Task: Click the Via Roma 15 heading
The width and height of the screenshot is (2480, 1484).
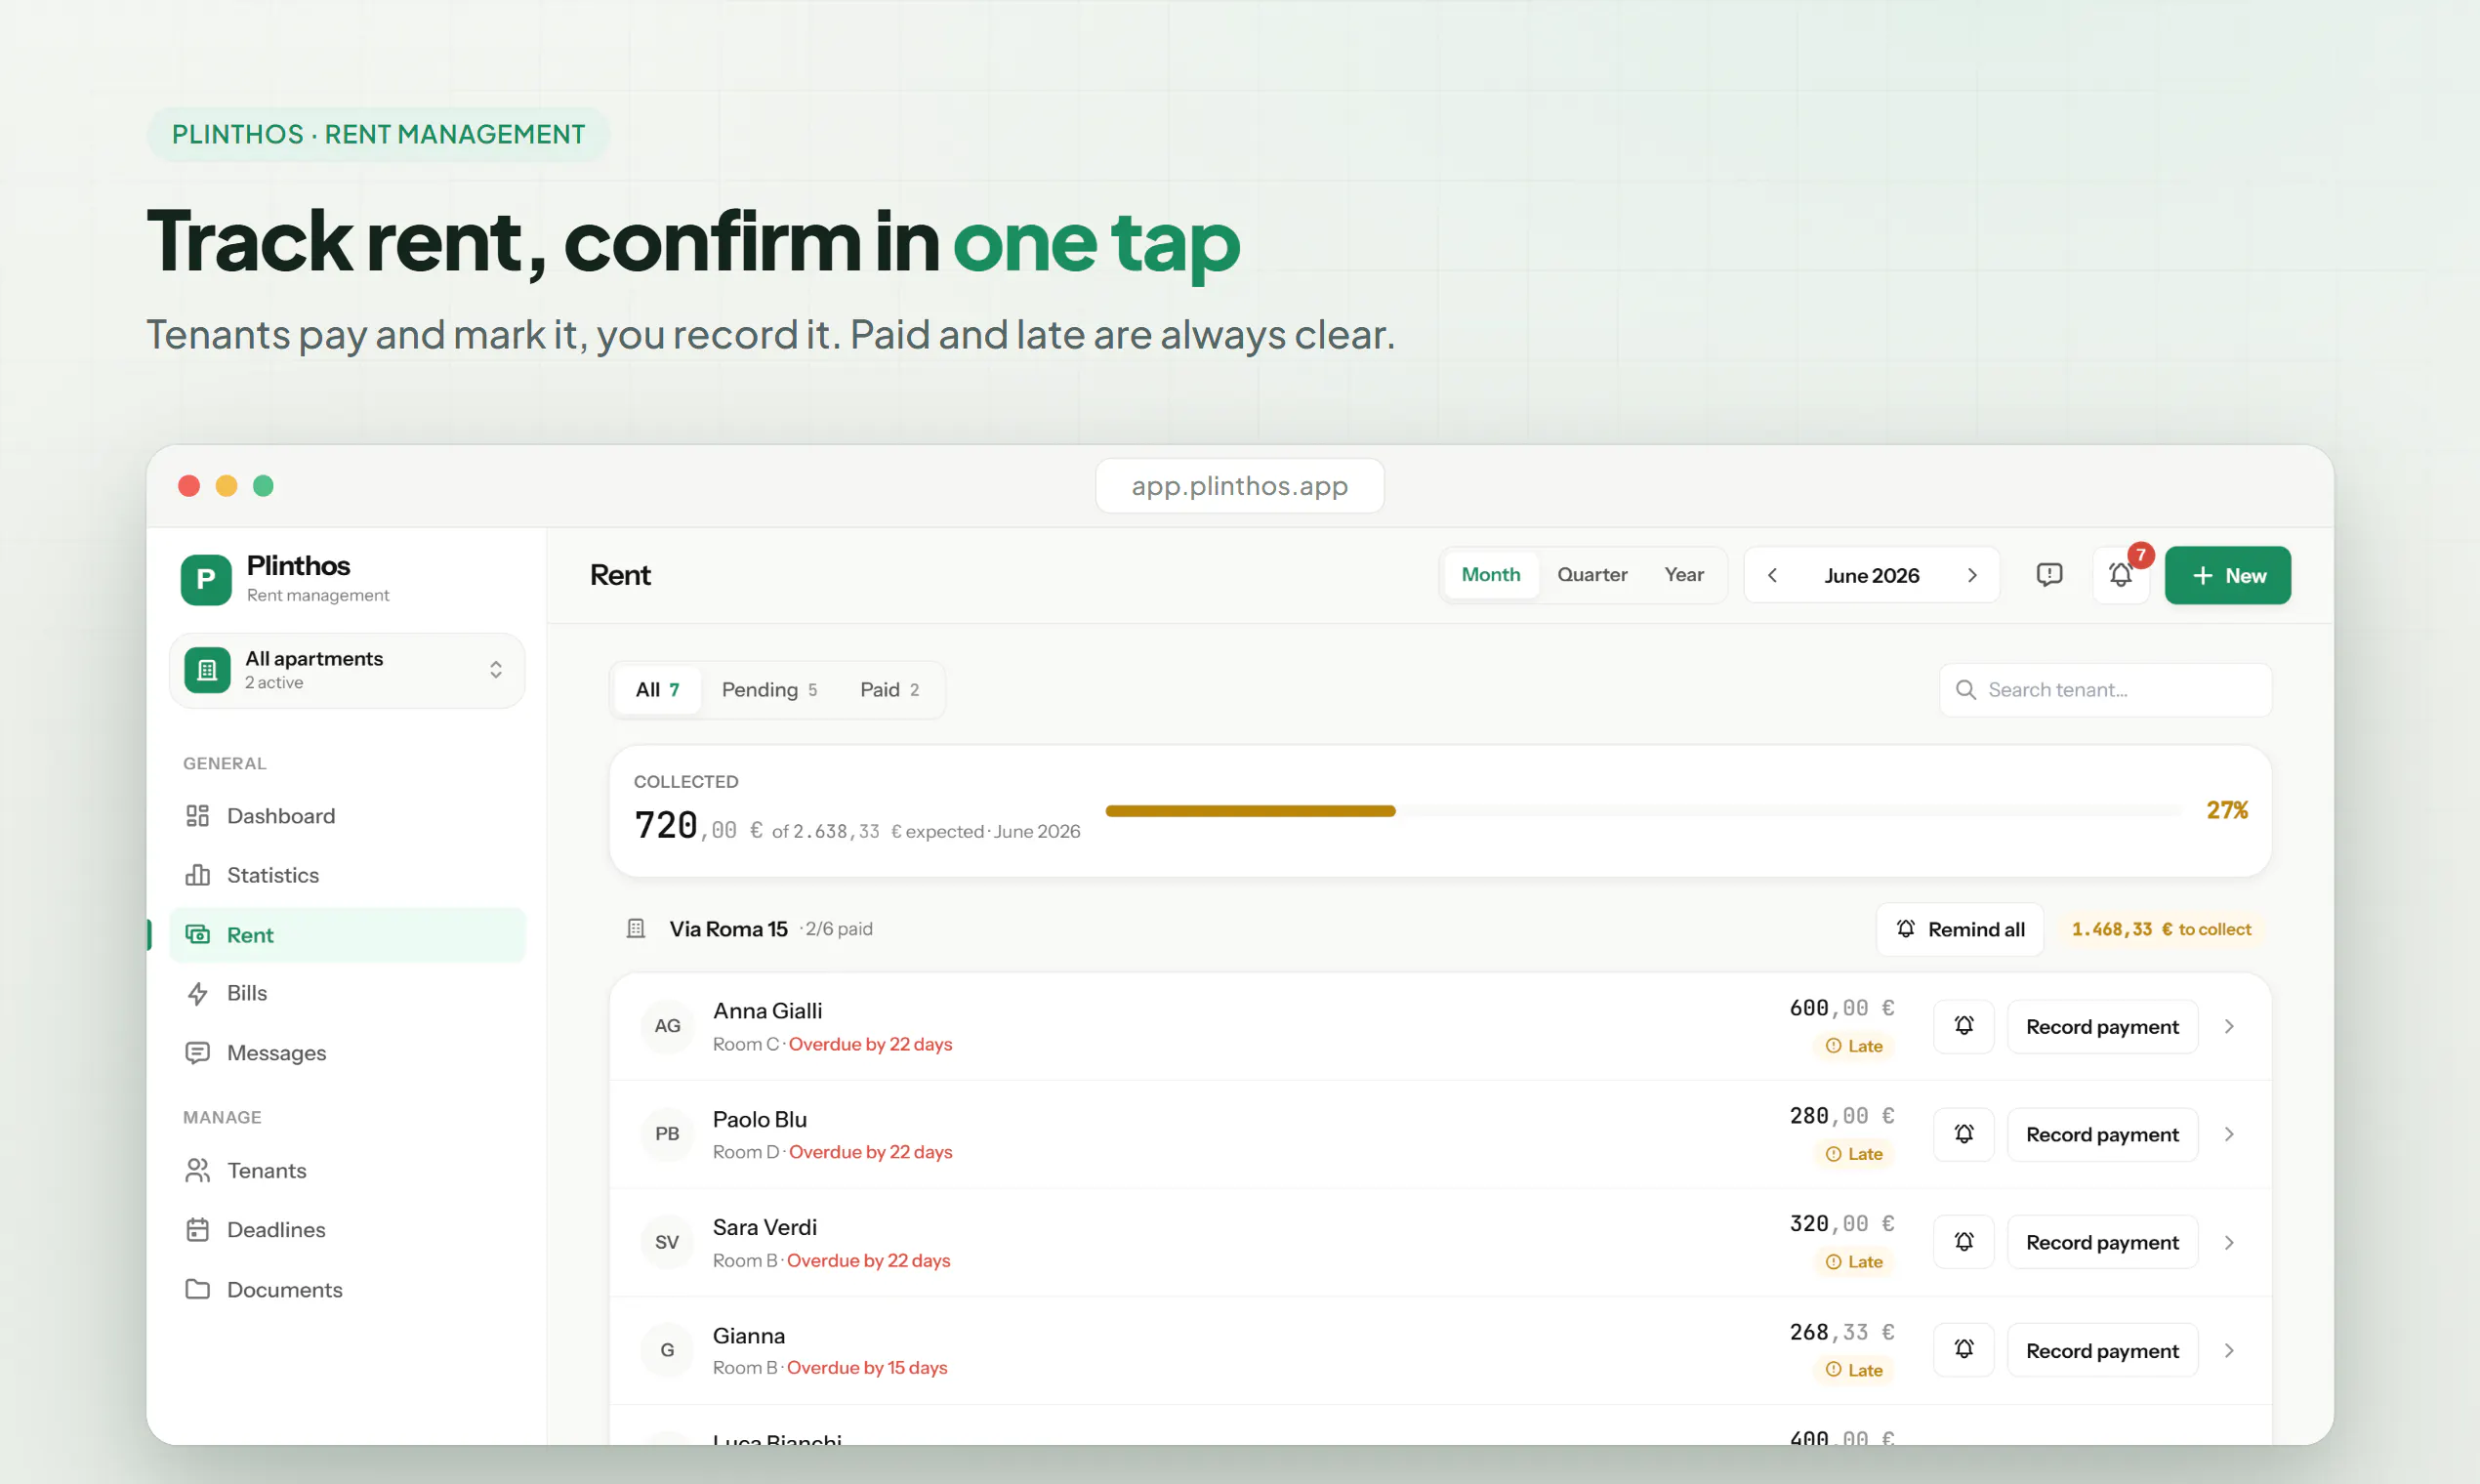Action: point(728,929)
